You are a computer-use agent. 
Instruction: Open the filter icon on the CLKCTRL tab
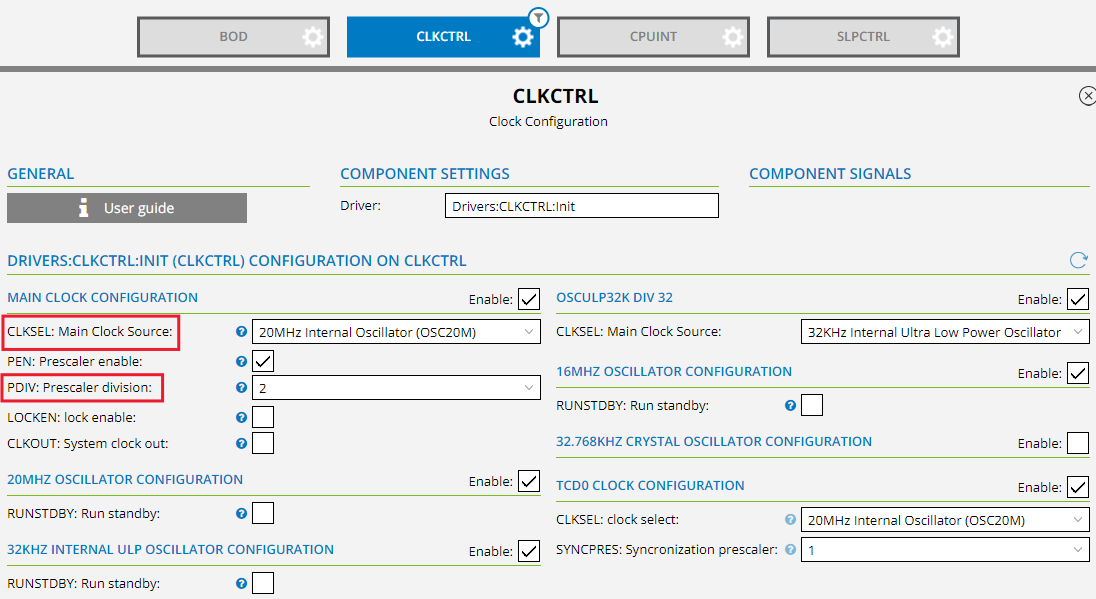(537, 17)
